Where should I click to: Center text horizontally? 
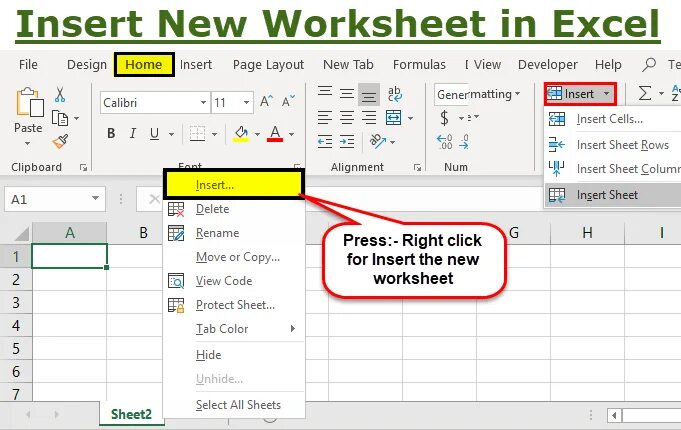pos(347,117)
